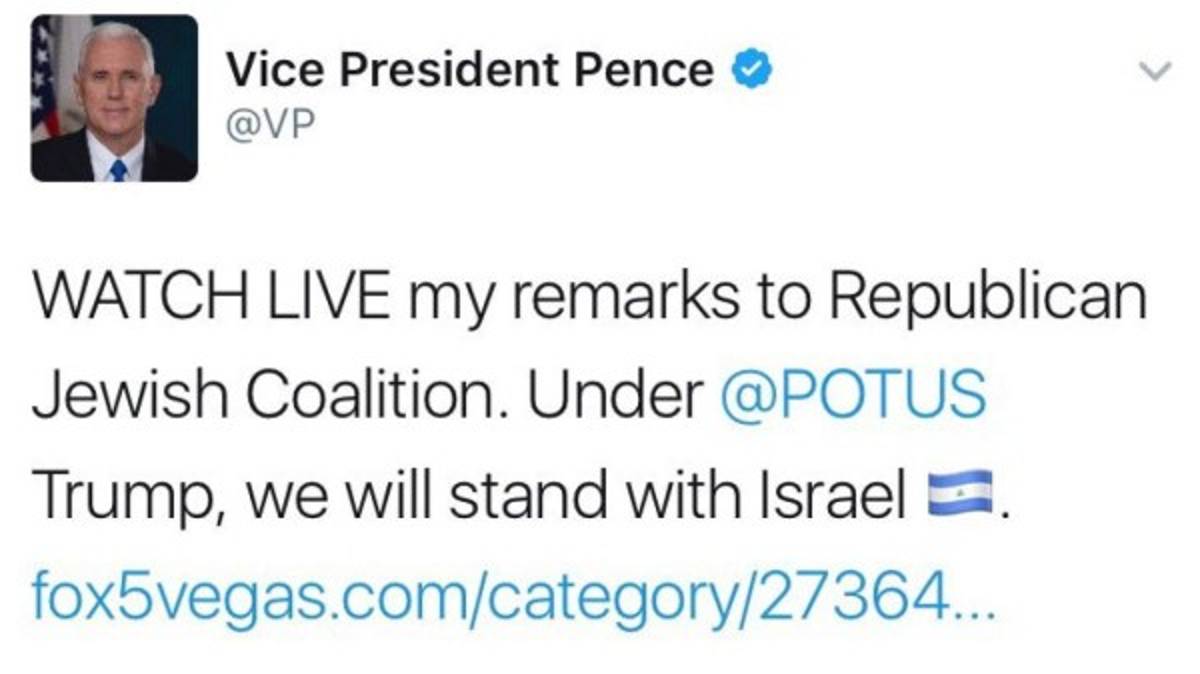The height and width of the screenshot is (674, 1200).
Task: Click the Vice President Pence display name
Action: 469,70
